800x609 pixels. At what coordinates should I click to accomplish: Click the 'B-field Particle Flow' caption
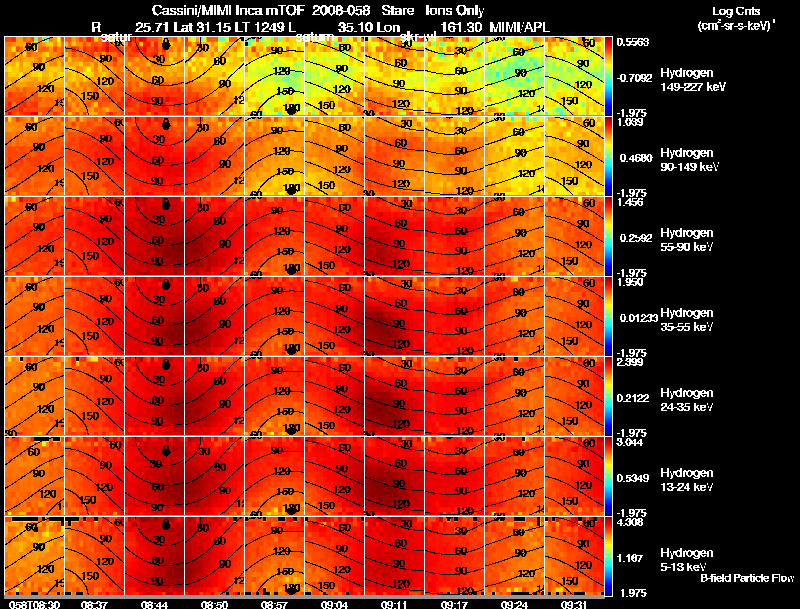coord(747,578)
